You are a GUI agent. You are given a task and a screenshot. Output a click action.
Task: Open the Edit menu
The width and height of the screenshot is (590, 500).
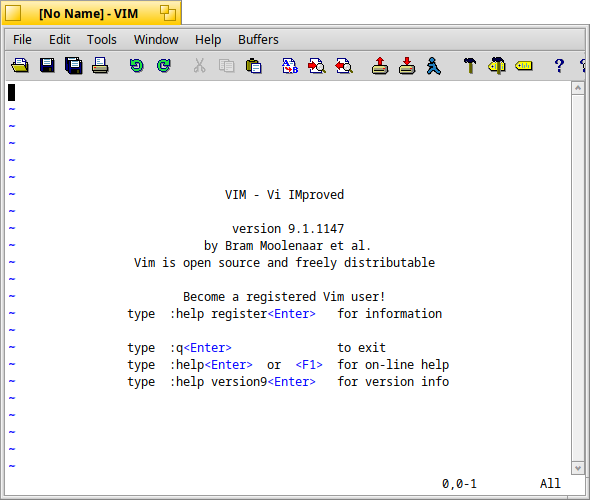[59, 40]
